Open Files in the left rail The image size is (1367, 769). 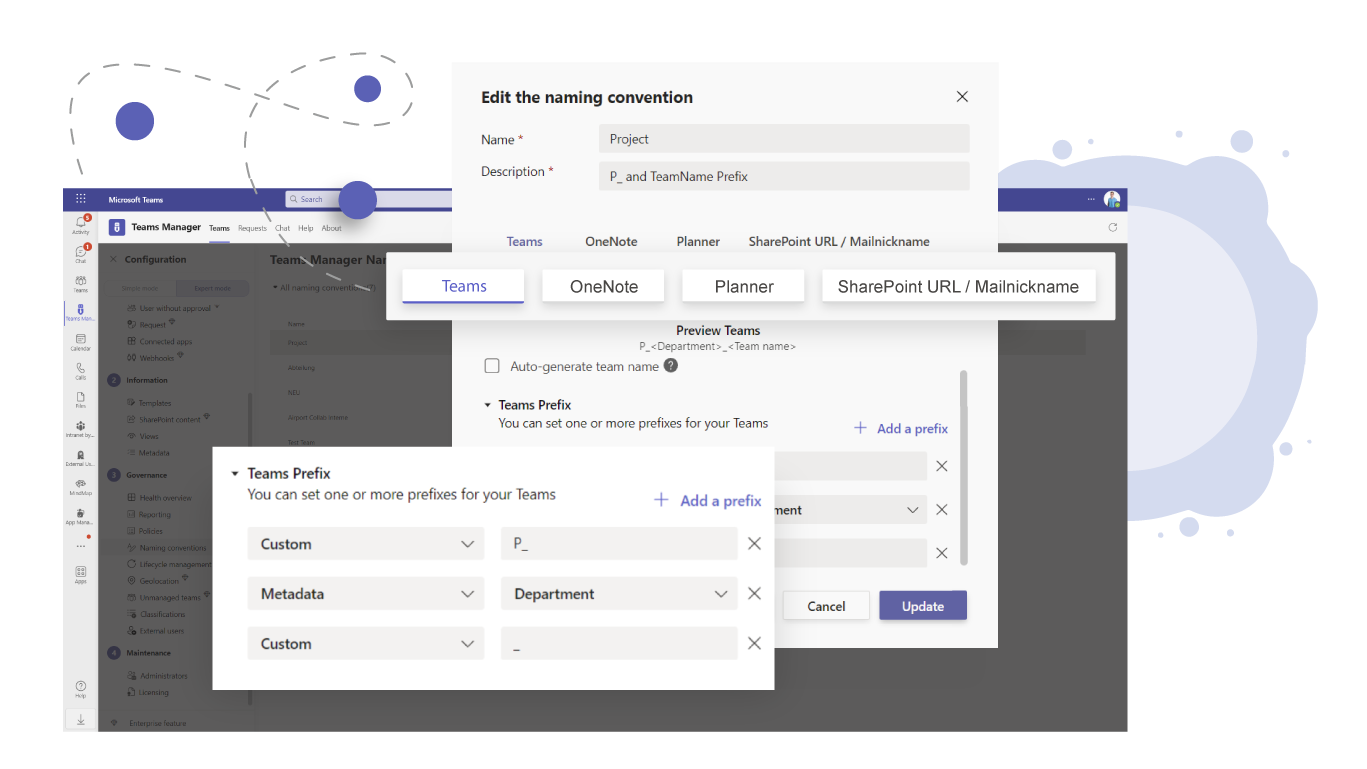pyautogui.click(x=81, y=400)
